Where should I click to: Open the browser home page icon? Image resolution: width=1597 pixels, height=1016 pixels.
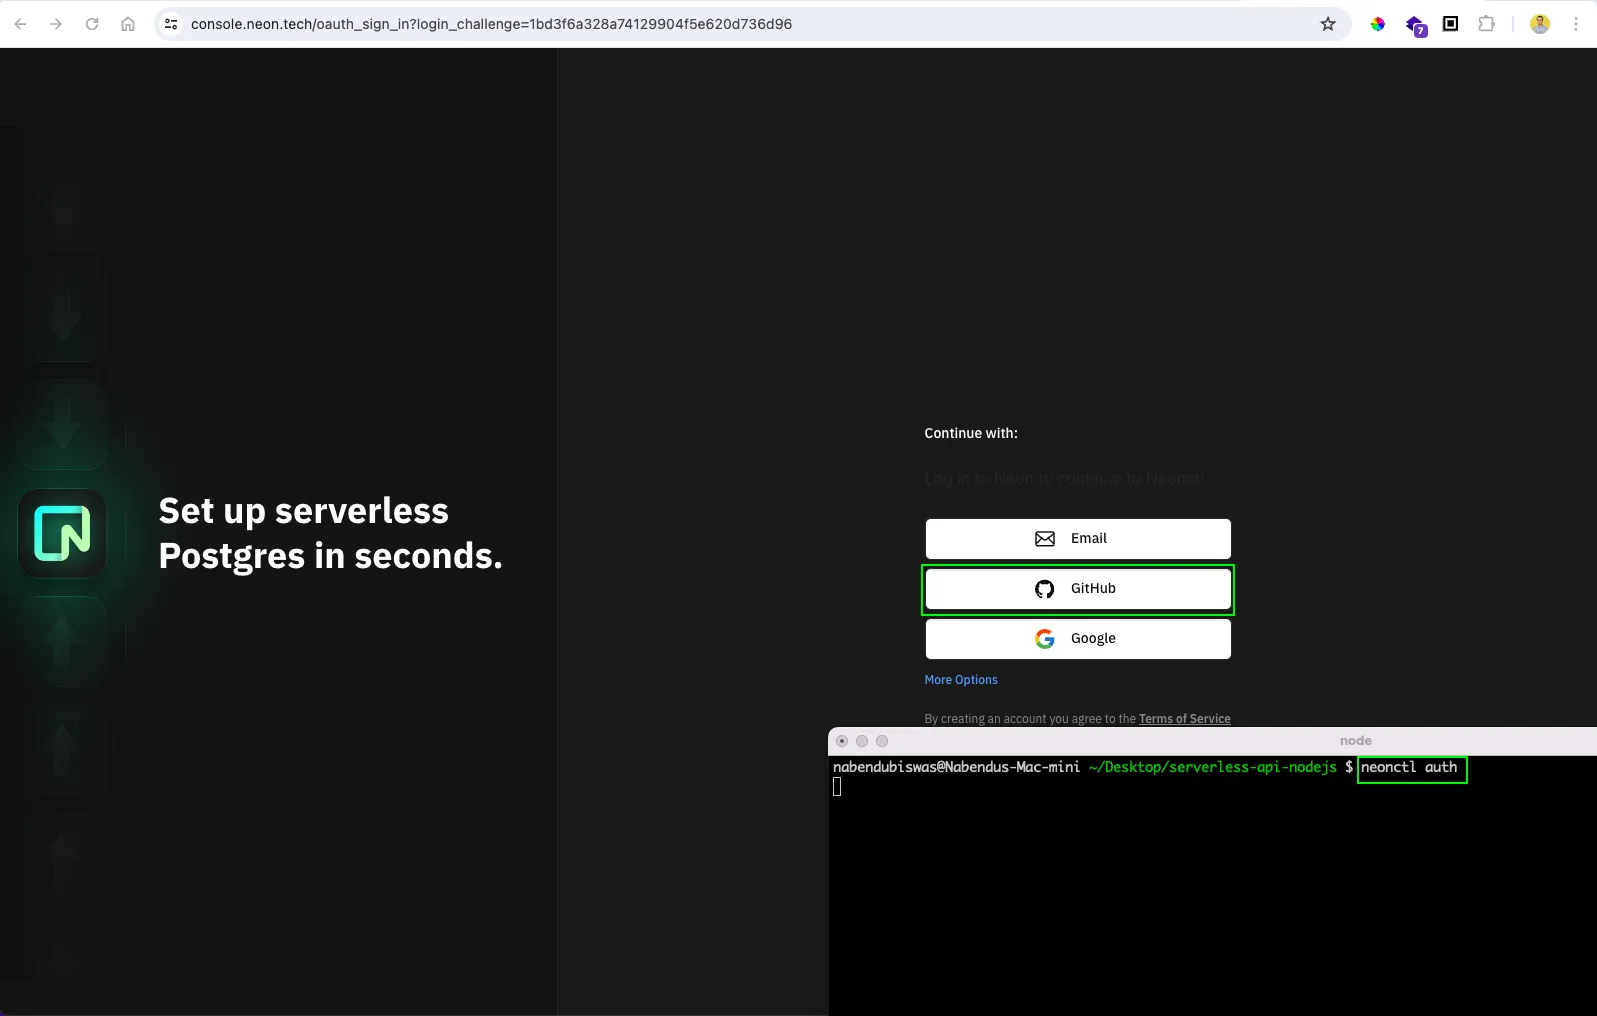coord(128,24)
